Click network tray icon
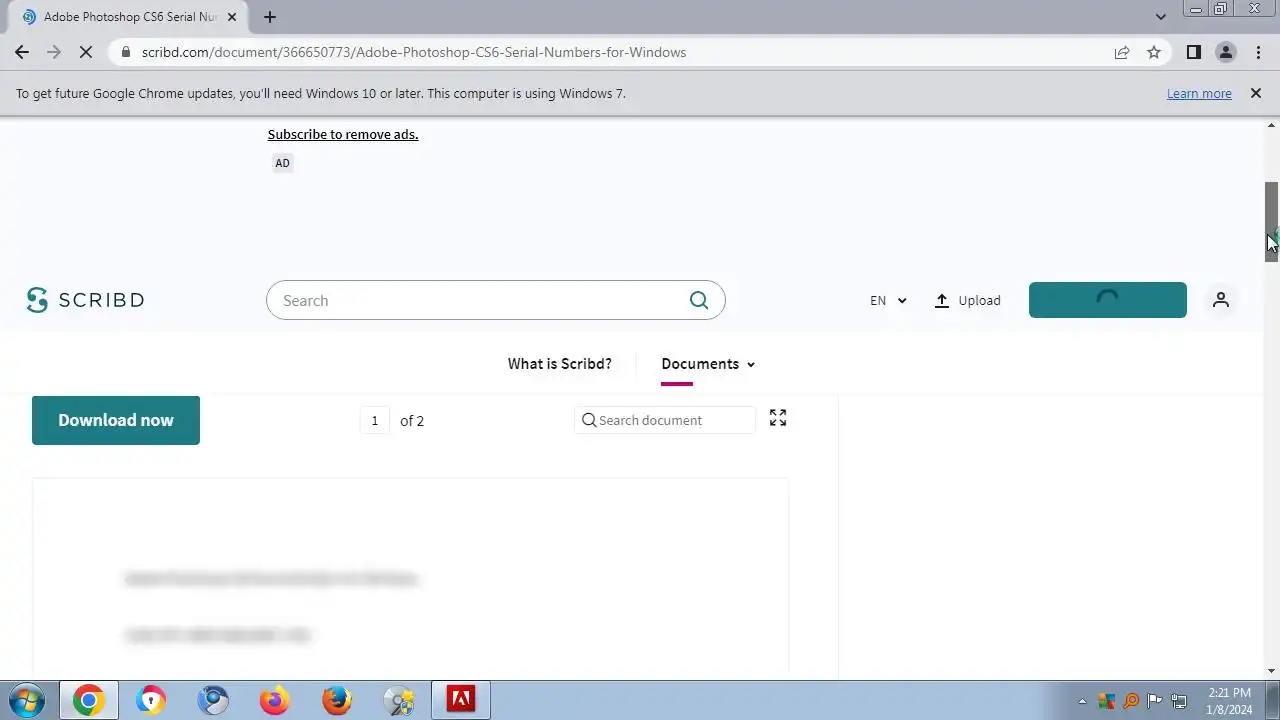Screen dimensions: 1280x720 point(1179,701)
